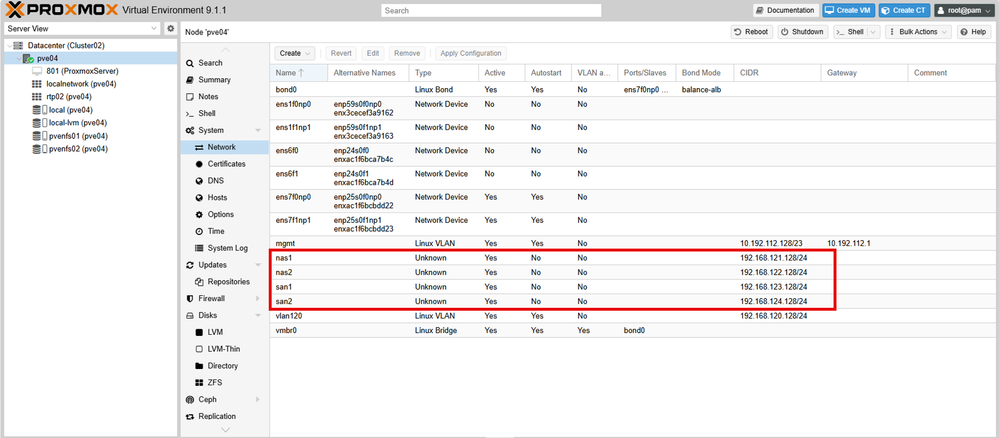Open Firewall section in node menu
999x438 pixels.
tap(214, 298)
